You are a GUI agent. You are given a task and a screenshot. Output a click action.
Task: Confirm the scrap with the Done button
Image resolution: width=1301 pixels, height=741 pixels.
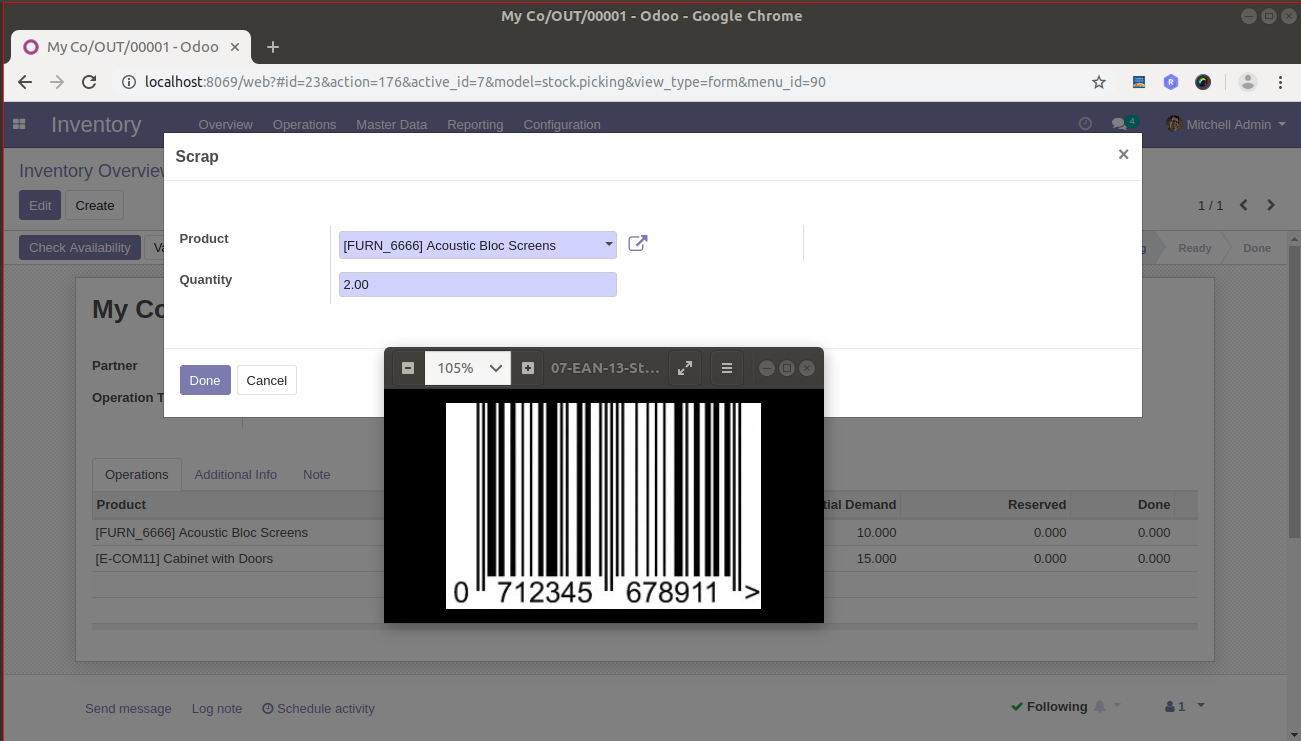(205, 380)
